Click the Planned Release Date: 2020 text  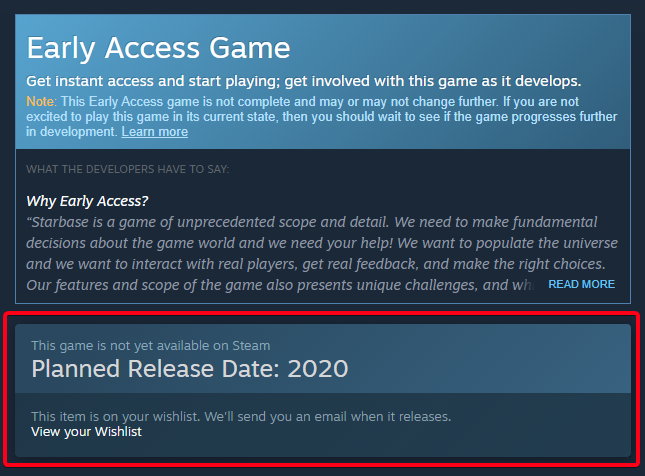pos(190,368)
